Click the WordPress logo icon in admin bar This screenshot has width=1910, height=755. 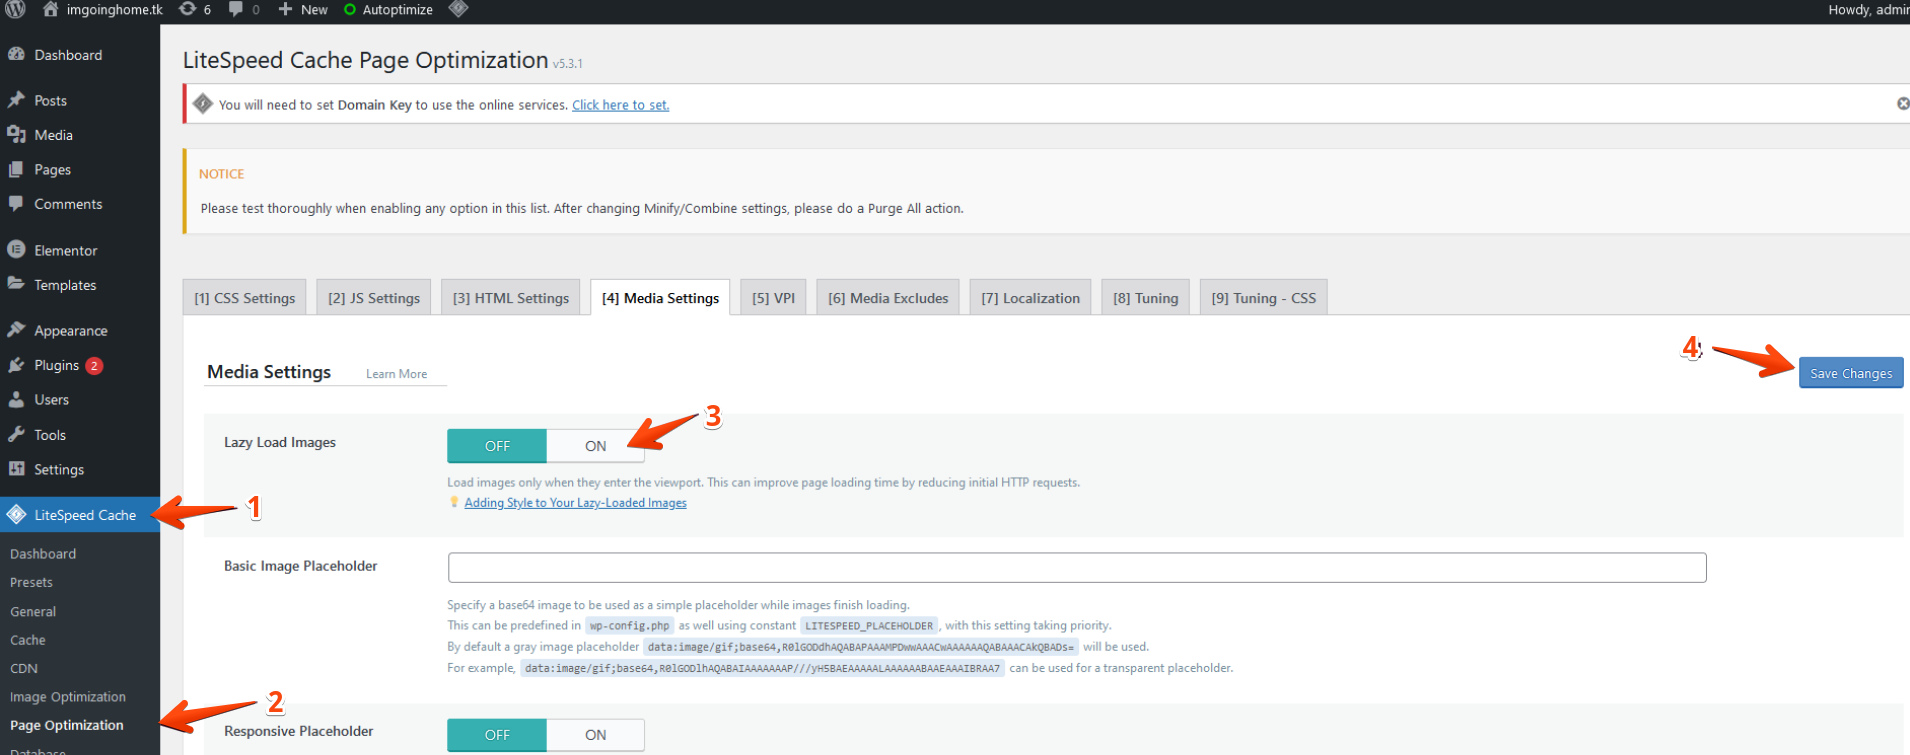[x=15, y=9]
